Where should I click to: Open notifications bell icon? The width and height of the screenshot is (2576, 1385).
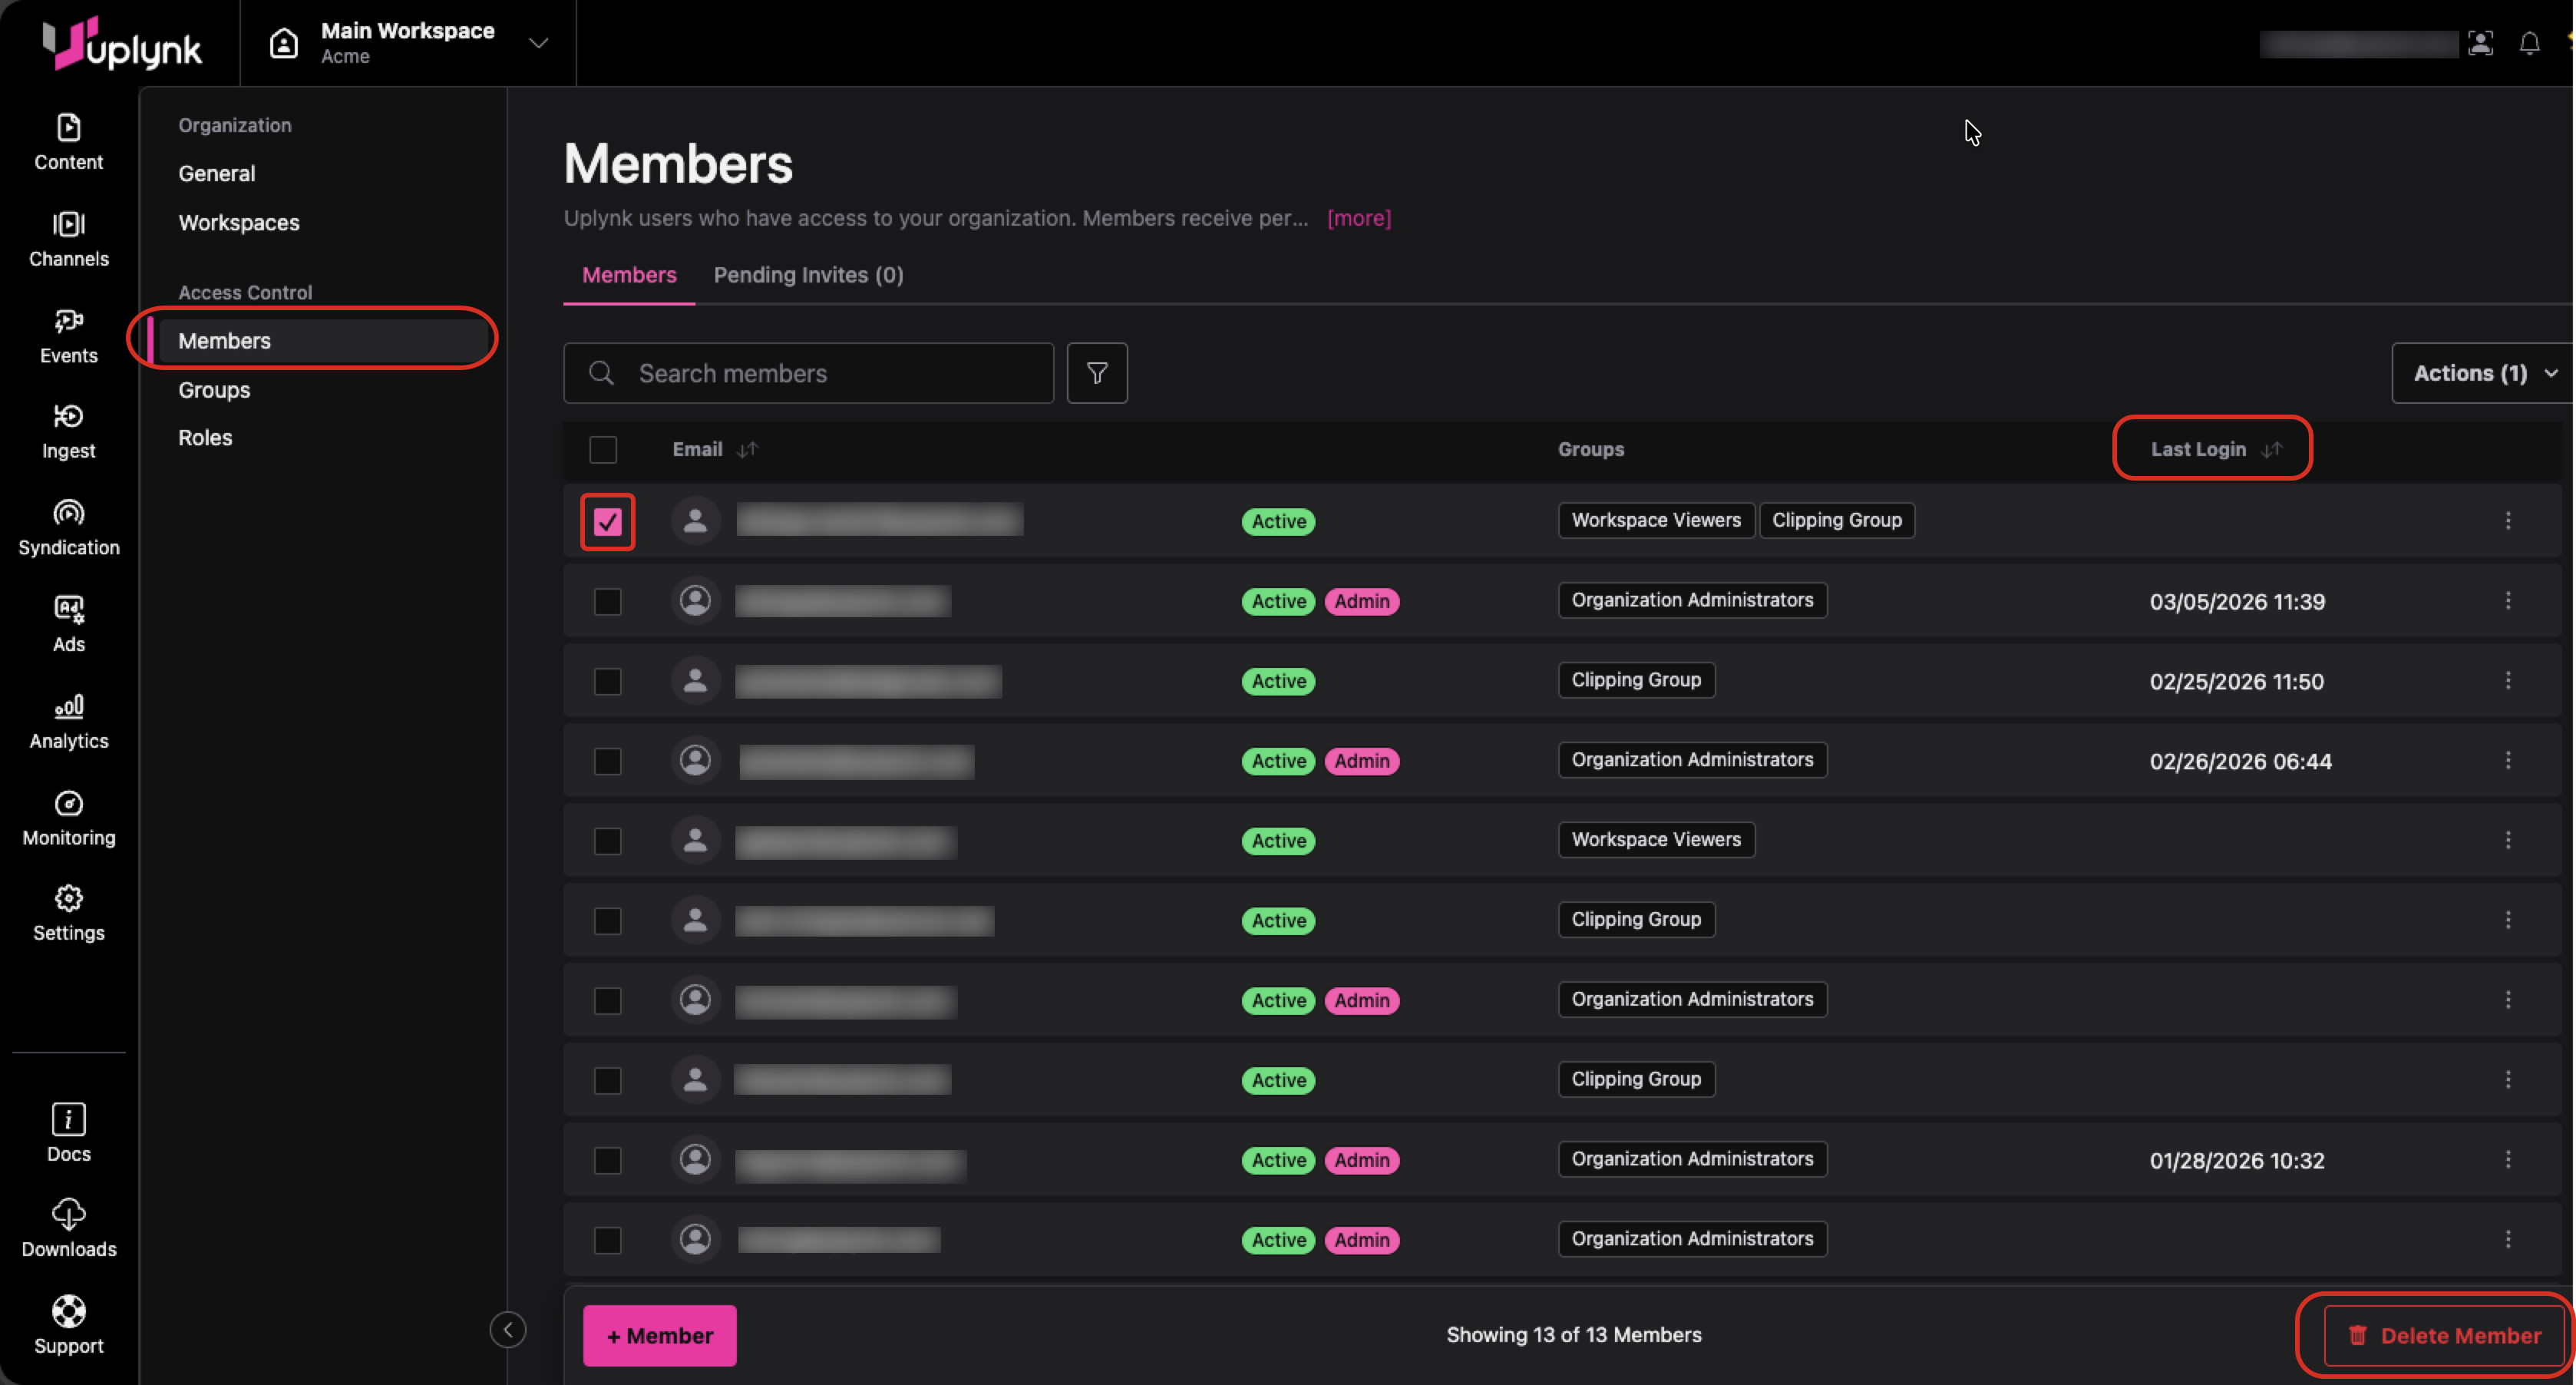point(2529,43)
